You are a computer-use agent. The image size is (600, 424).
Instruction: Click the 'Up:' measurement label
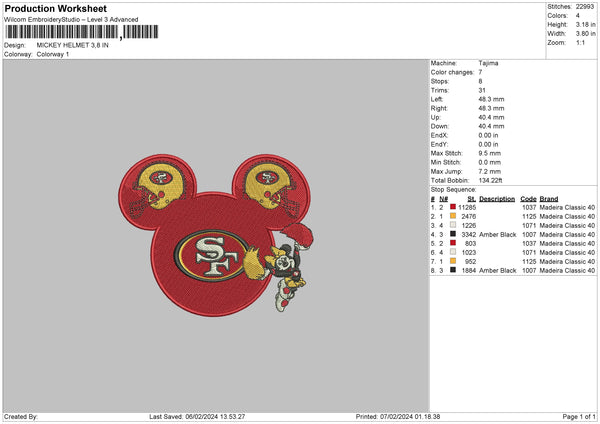(435, 117)
